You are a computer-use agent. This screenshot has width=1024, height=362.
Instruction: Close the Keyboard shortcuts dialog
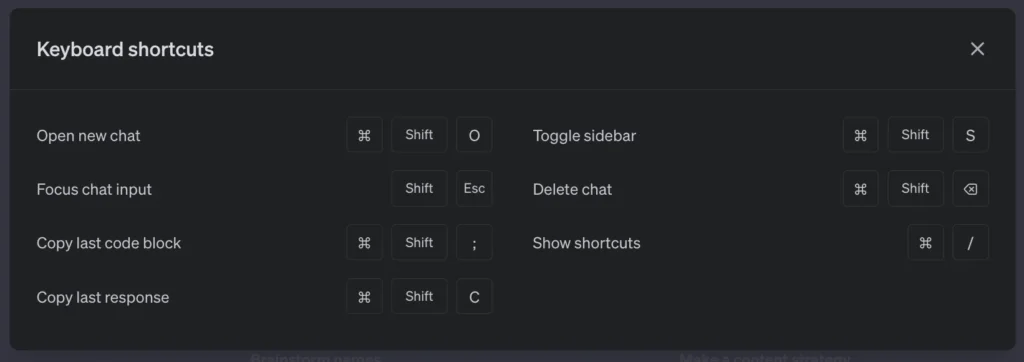977,49
